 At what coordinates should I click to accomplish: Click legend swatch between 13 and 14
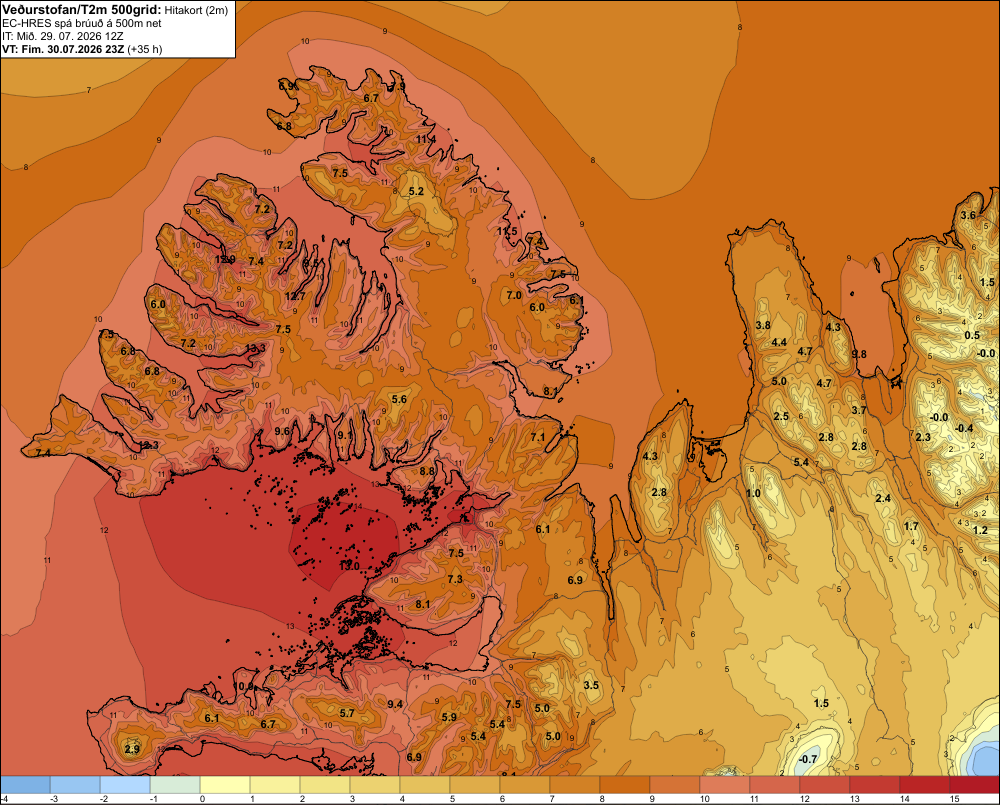tap(874, 785)
